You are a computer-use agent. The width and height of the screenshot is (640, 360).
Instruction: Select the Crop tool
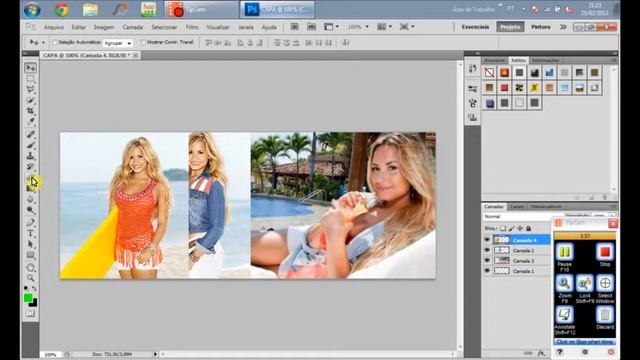pyautogui.click(x=31, y=111)
